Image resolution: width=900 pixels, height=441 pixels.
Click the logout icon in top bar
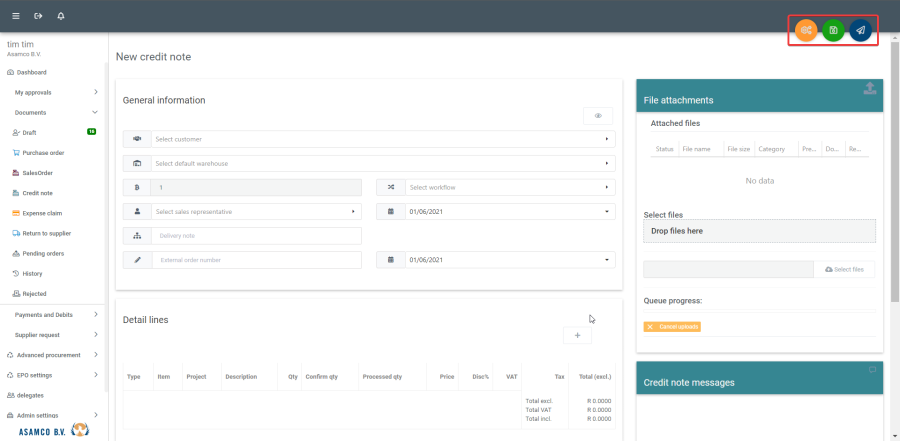38,16
